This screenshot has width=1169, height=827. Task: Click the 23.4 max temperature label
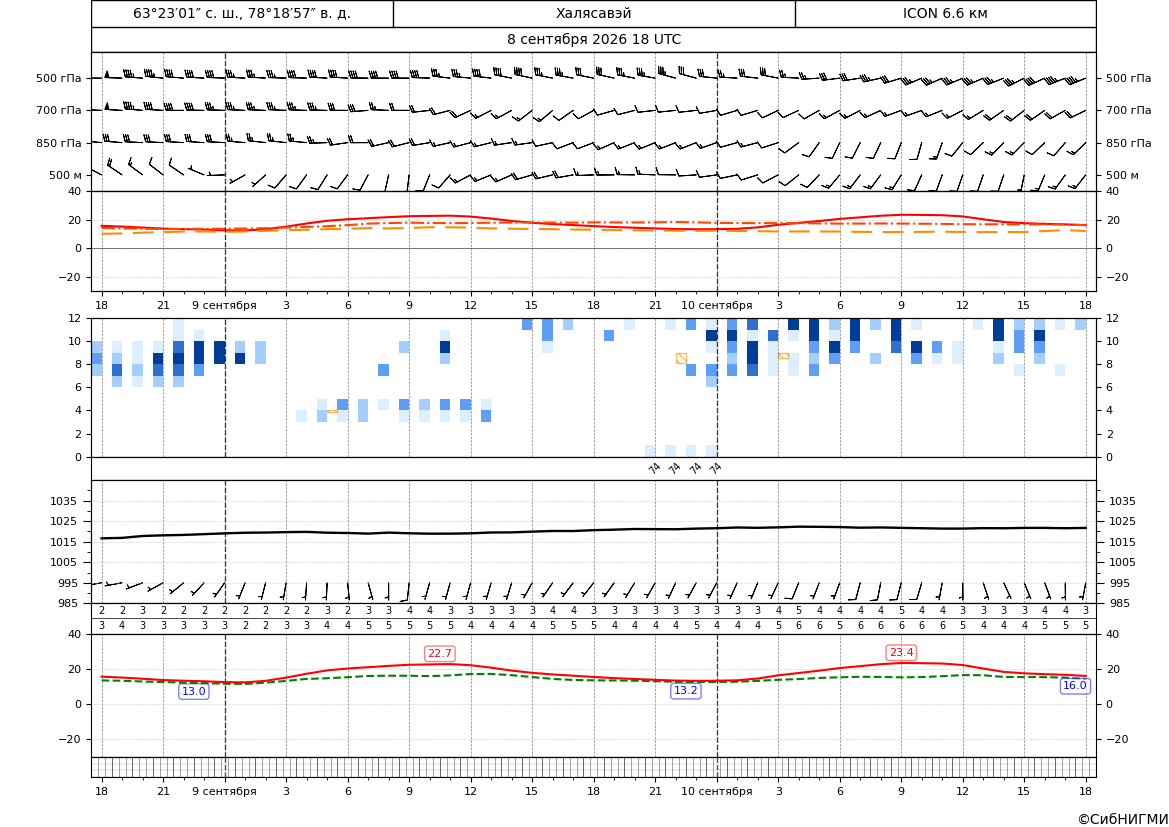point(901,653)
